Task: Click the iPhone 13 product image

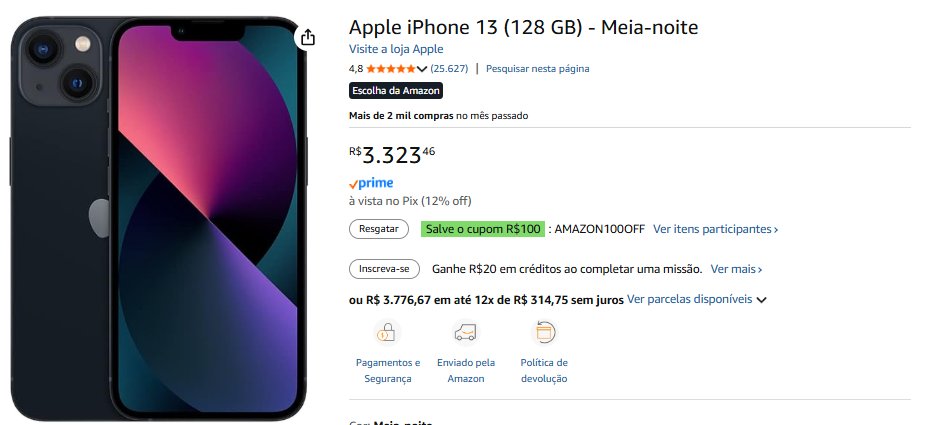Action: point(160,215)
